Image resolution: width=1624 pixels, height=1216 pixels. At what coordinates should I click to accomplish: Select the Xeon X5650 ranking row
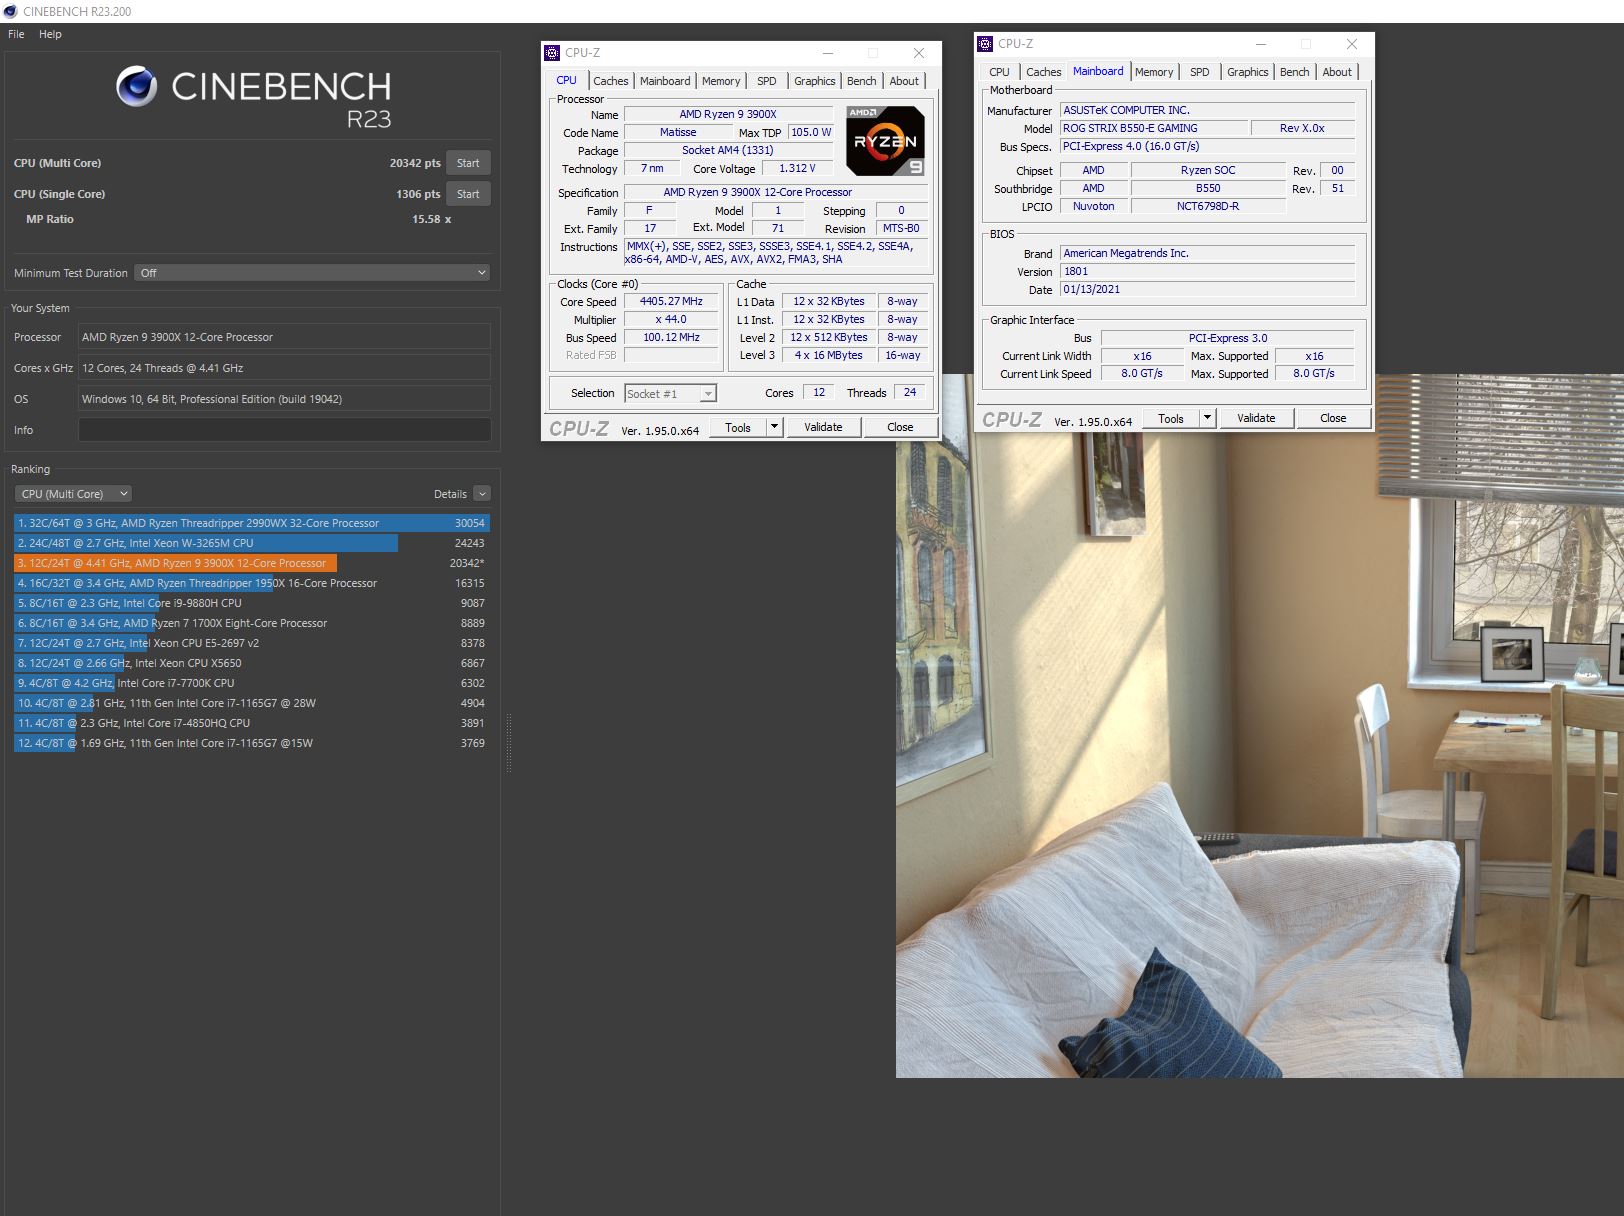pos(251,663)
